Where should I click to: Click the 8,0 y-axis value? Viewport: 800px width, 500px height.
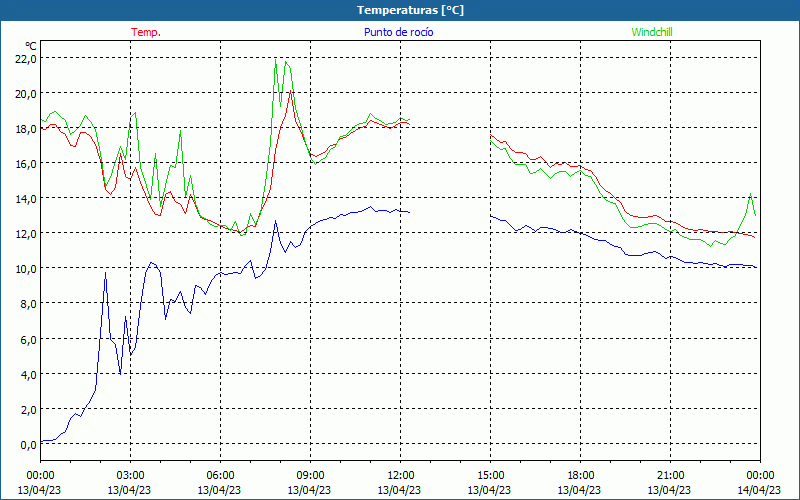tap(29, 304)
